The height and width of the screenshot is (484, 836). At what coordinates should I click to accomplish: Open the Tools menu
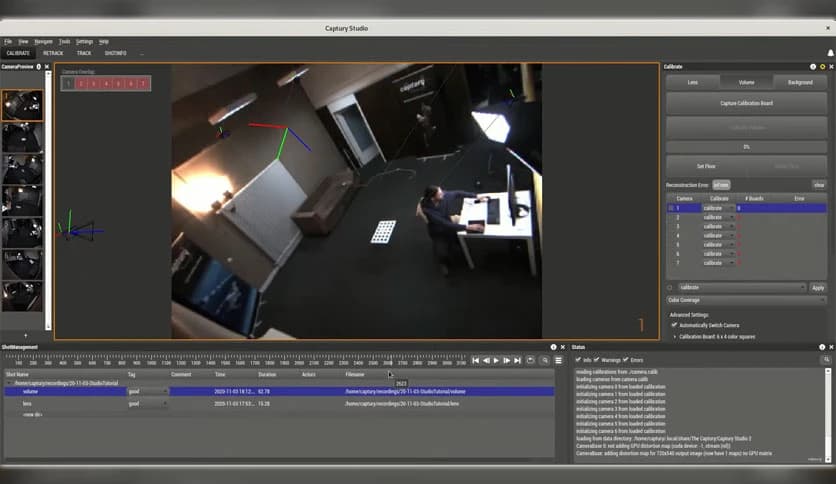click(x=65, y=42)
